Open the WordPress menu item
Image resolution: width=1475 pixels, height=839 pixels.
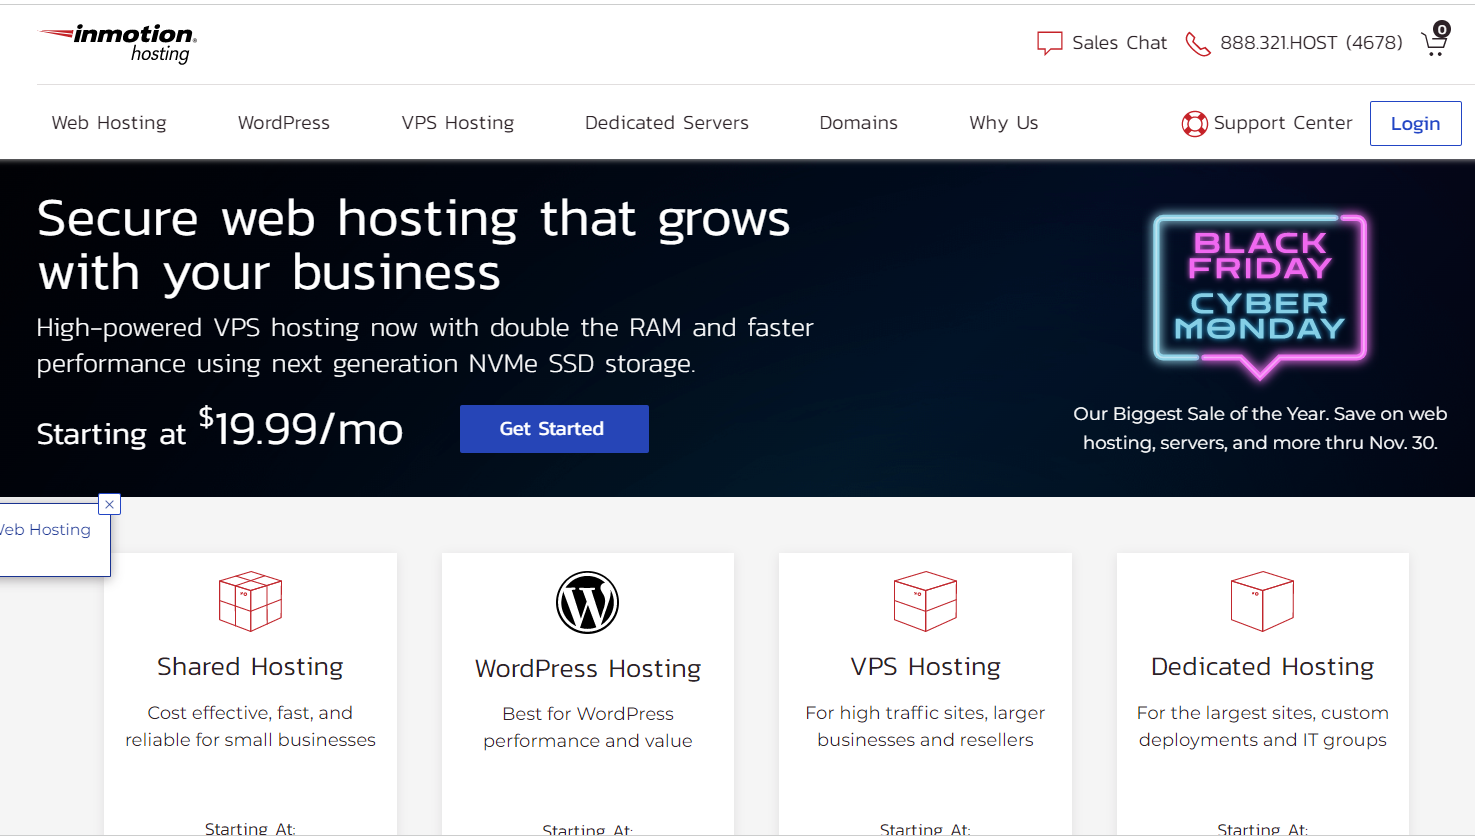click(284, 123)
